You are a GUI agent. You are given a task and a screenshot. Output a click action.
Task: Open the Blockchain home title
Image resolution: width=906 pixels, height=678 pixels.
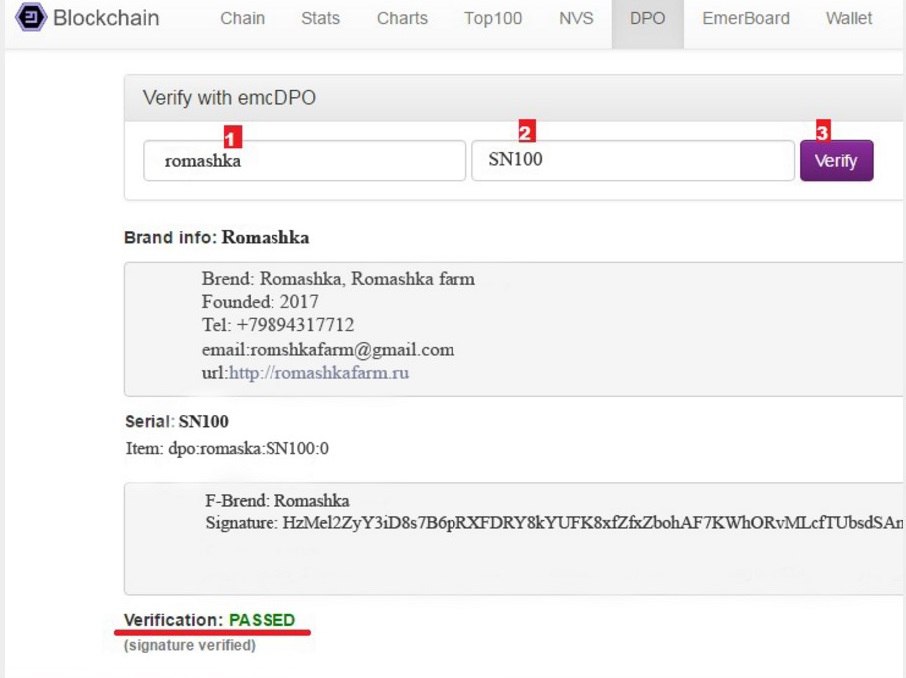pos(106,18)
